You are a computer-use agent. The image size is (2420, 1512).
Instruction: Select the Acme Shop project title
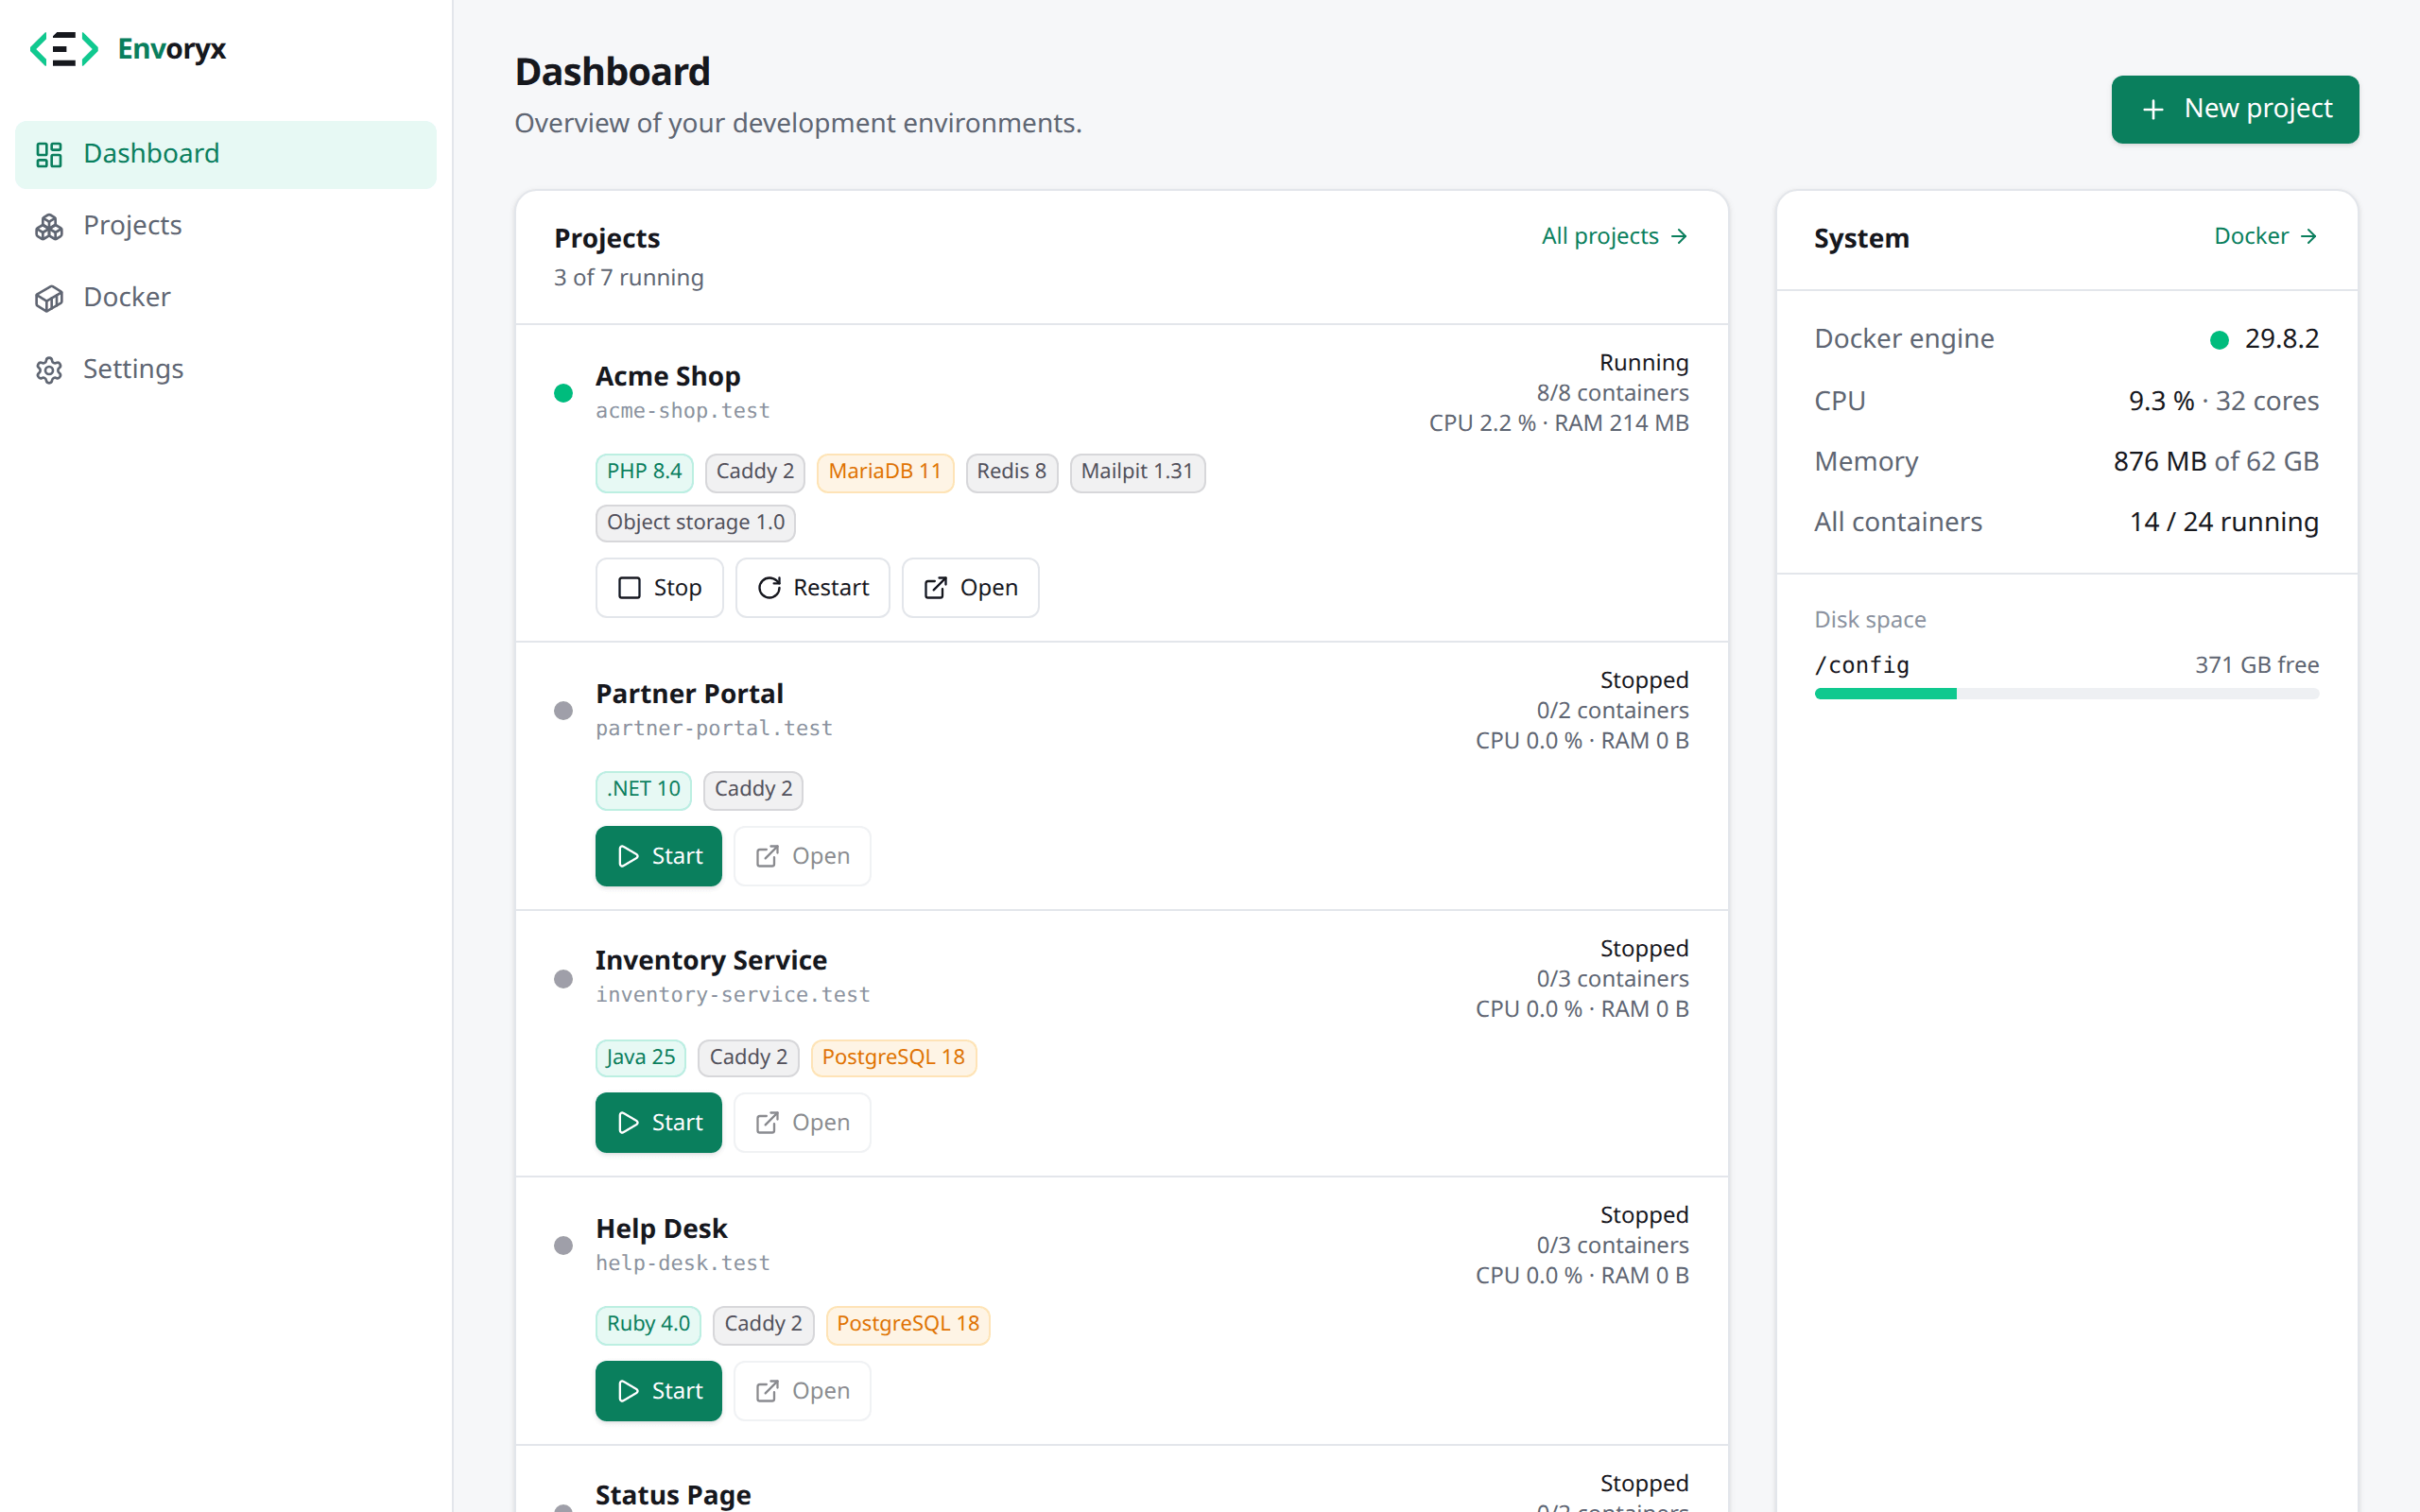coord(668,376)
